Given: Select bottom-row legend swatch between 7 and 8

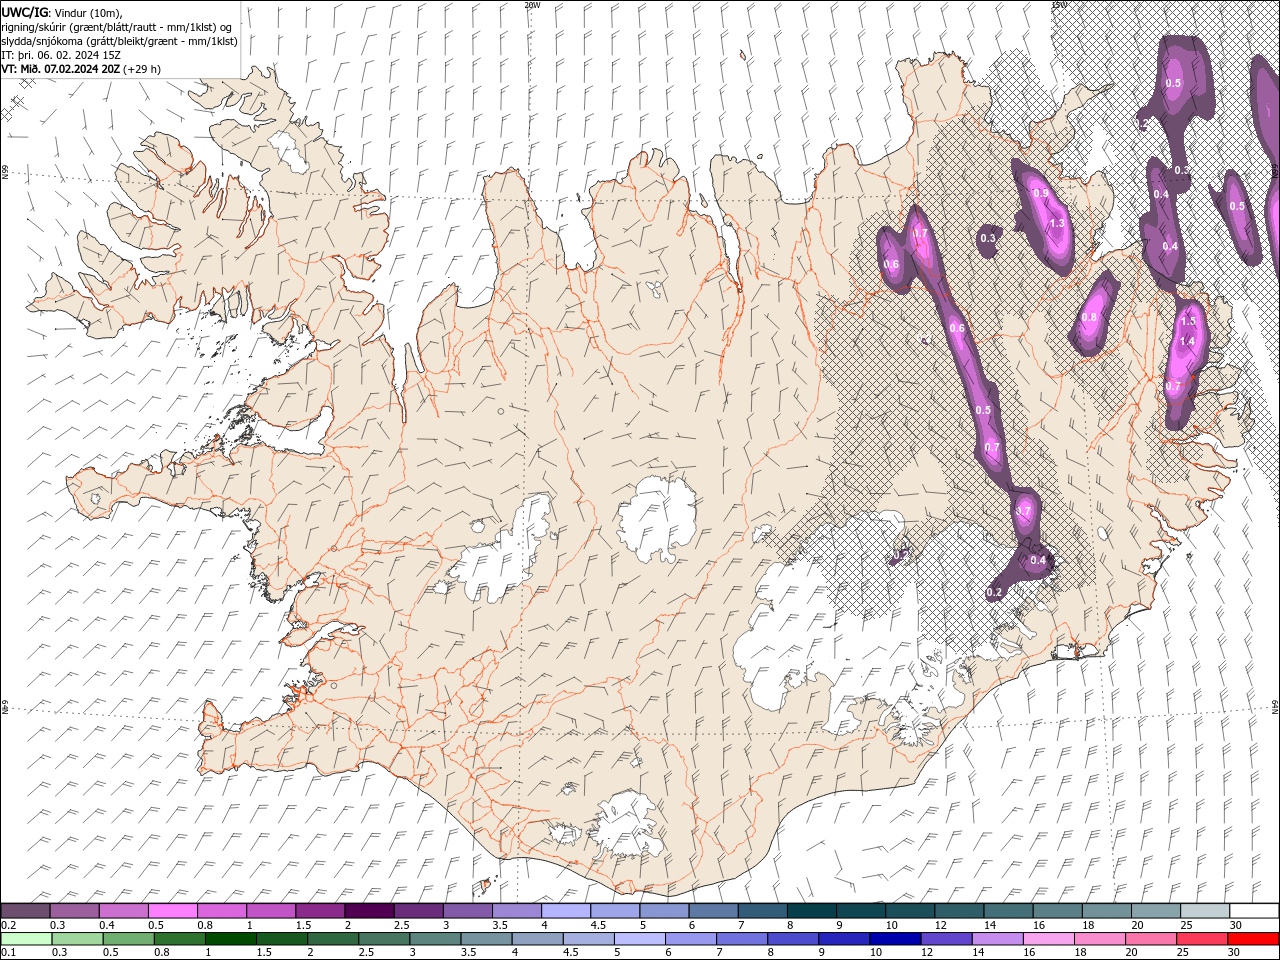Looking at the screenshot, I should [742, 939].
